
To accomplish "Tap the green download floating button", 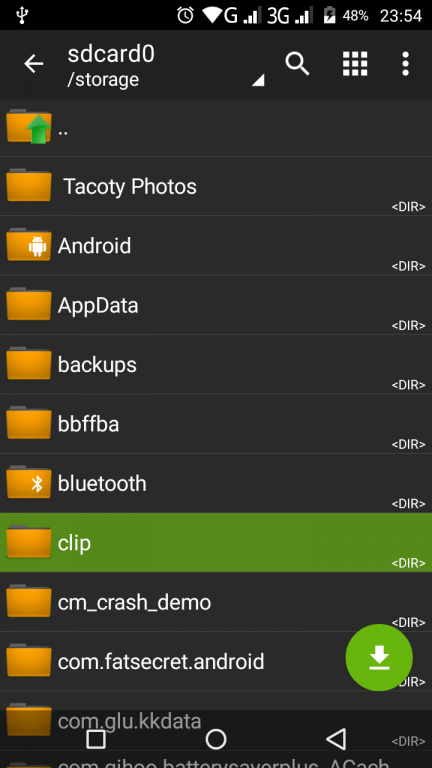I will [x=379, y=657].
